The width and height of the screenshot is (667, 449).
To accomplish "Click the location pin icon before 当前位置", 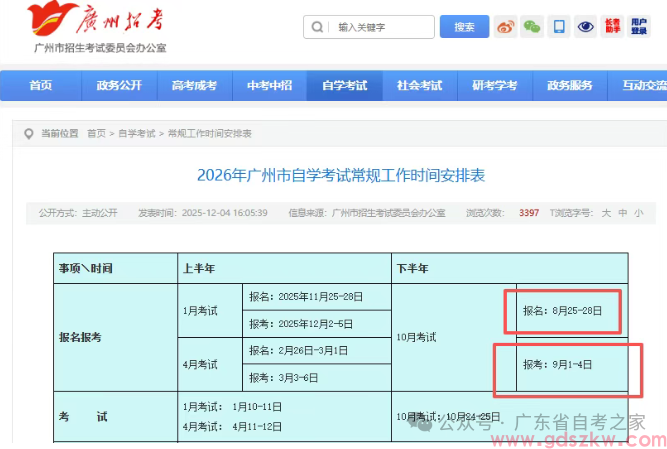I will click(x=29, y=134).
